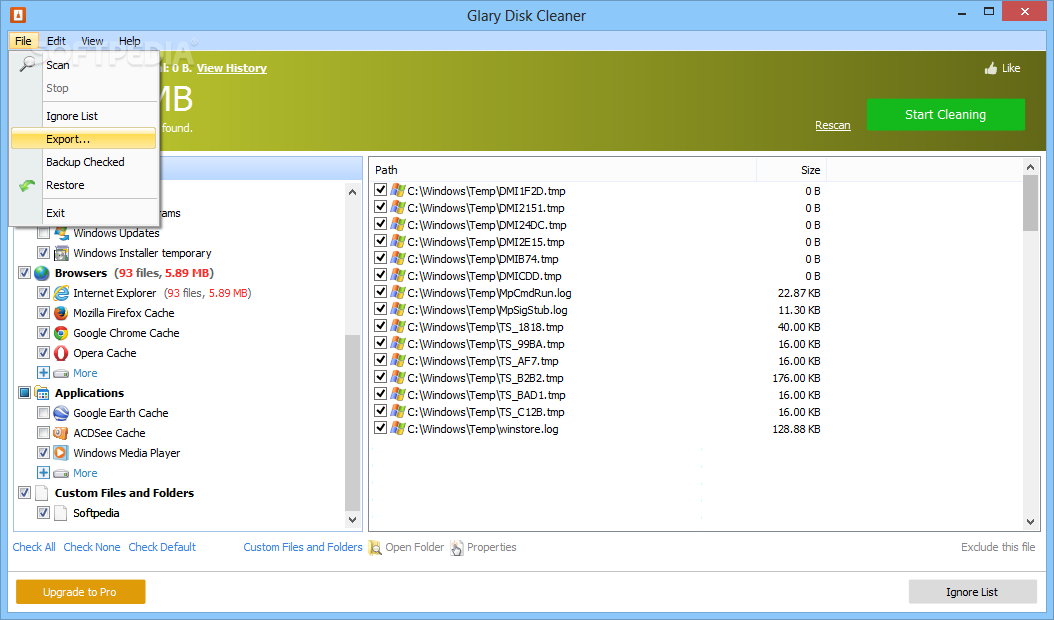Click the Glary Disk Cleaner app icon
The height and width of the screenshot is (620, 1054).
(x=18, y=15)
